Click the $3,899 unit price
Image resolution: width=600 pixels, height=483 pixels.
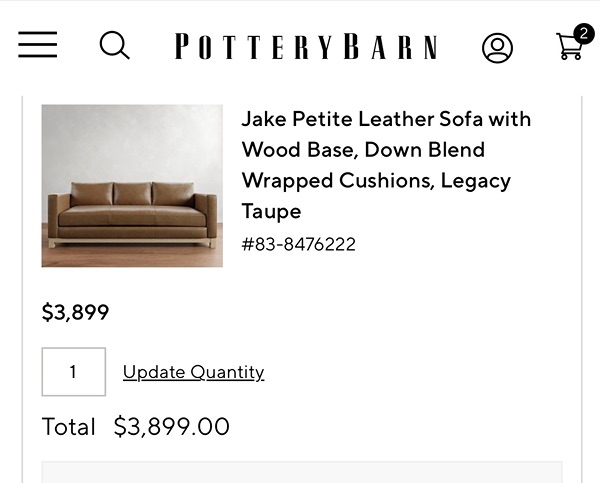(x=75, y=312)
